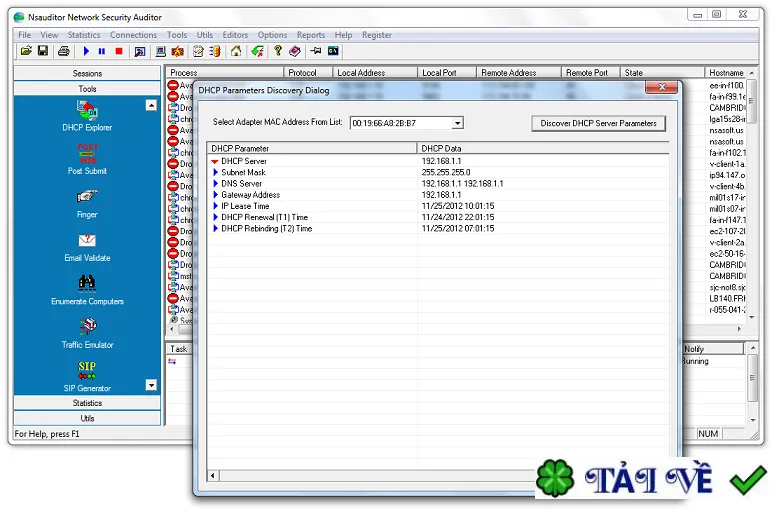Viewport: 779px width, 509px height.
Task: Click Discover DHCP Server Parameters button
Action: click(598, 123)
